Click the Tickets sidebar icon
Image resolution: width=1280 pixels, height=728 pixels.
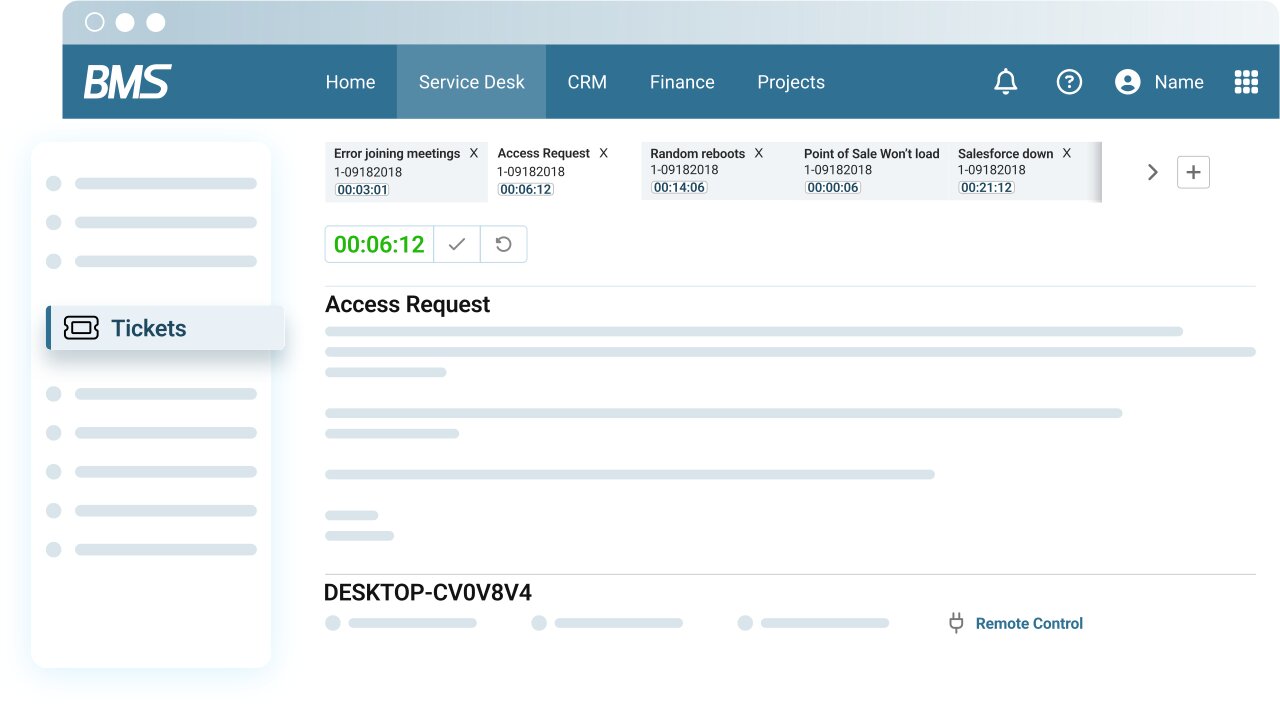click(81, 328)
